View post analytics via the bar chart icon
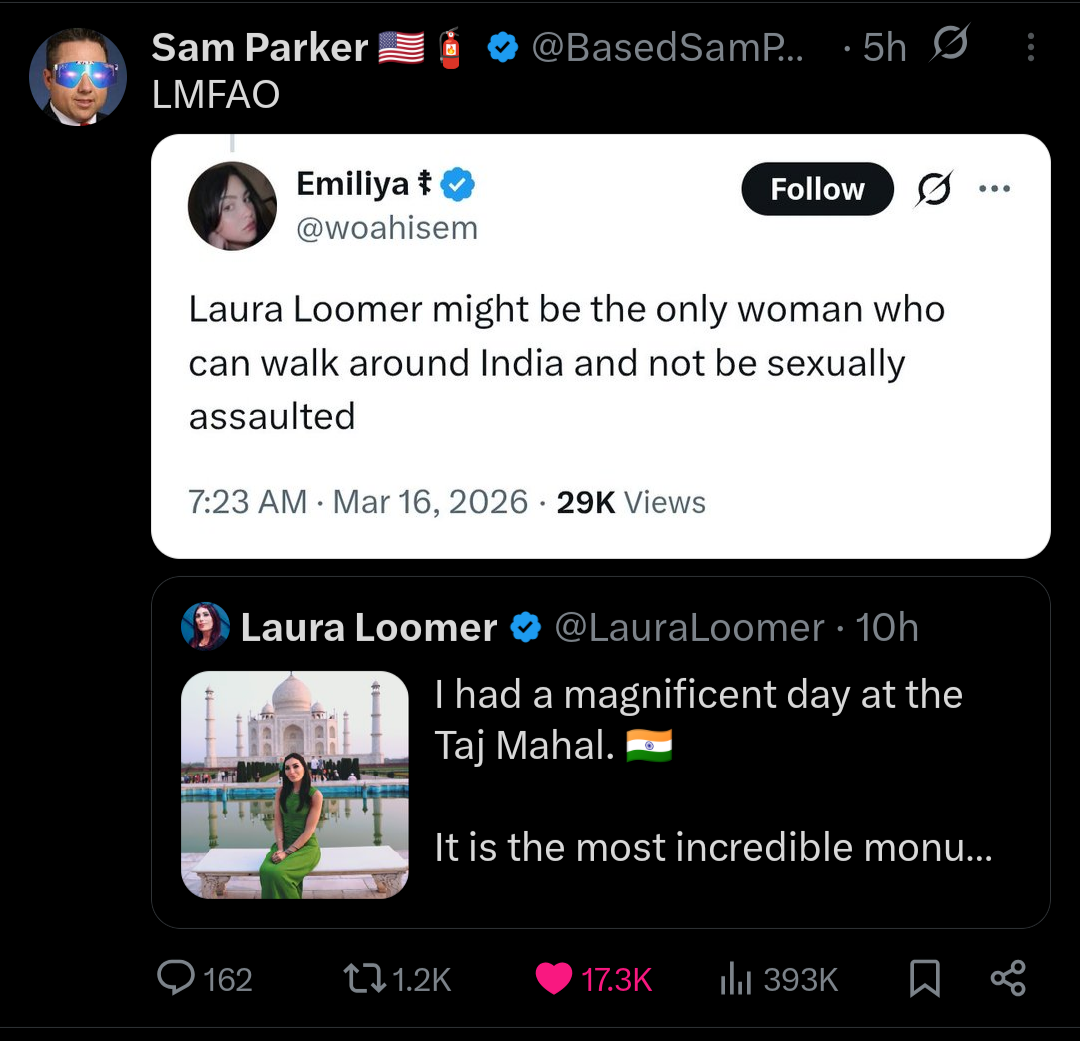The image size is (1080, 1041). pyautogui.click(x=737, y=979)
